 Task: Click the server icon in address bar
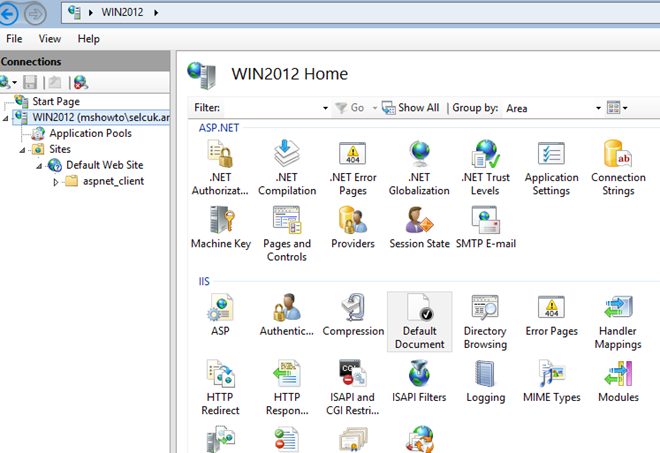(x=75, y=12)
